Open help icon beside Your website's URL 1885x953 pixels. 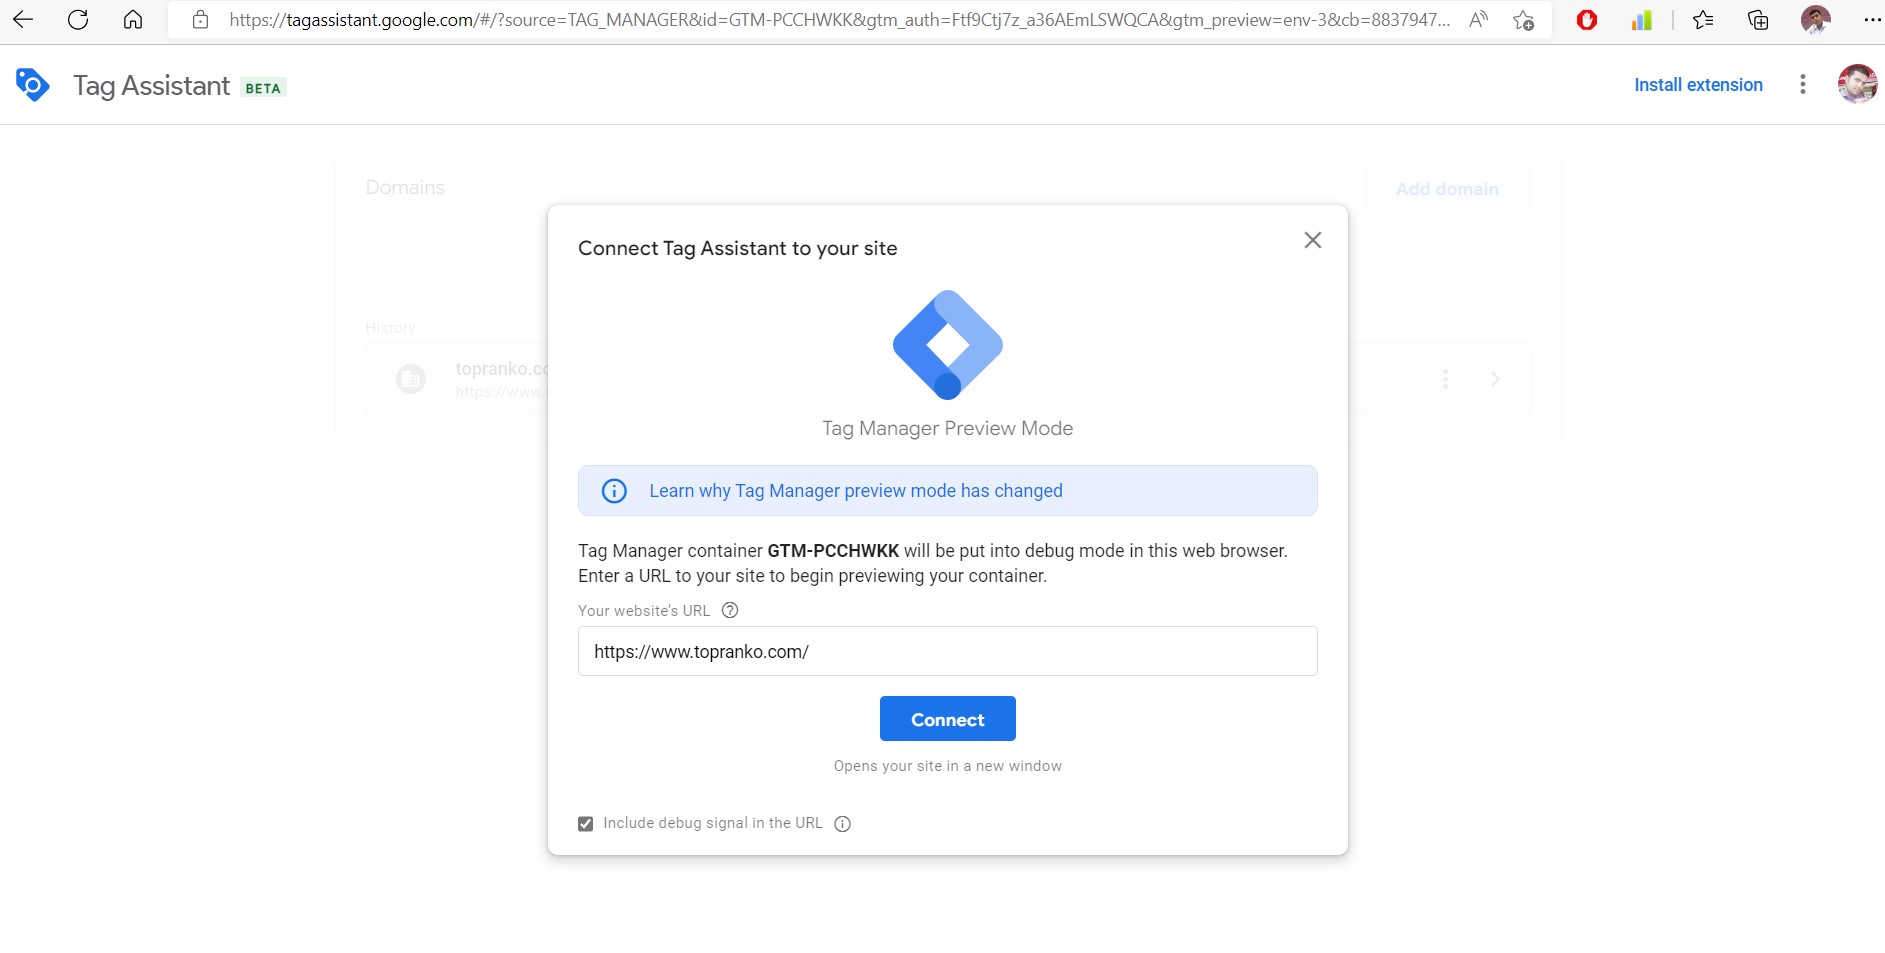coord(730,610)
